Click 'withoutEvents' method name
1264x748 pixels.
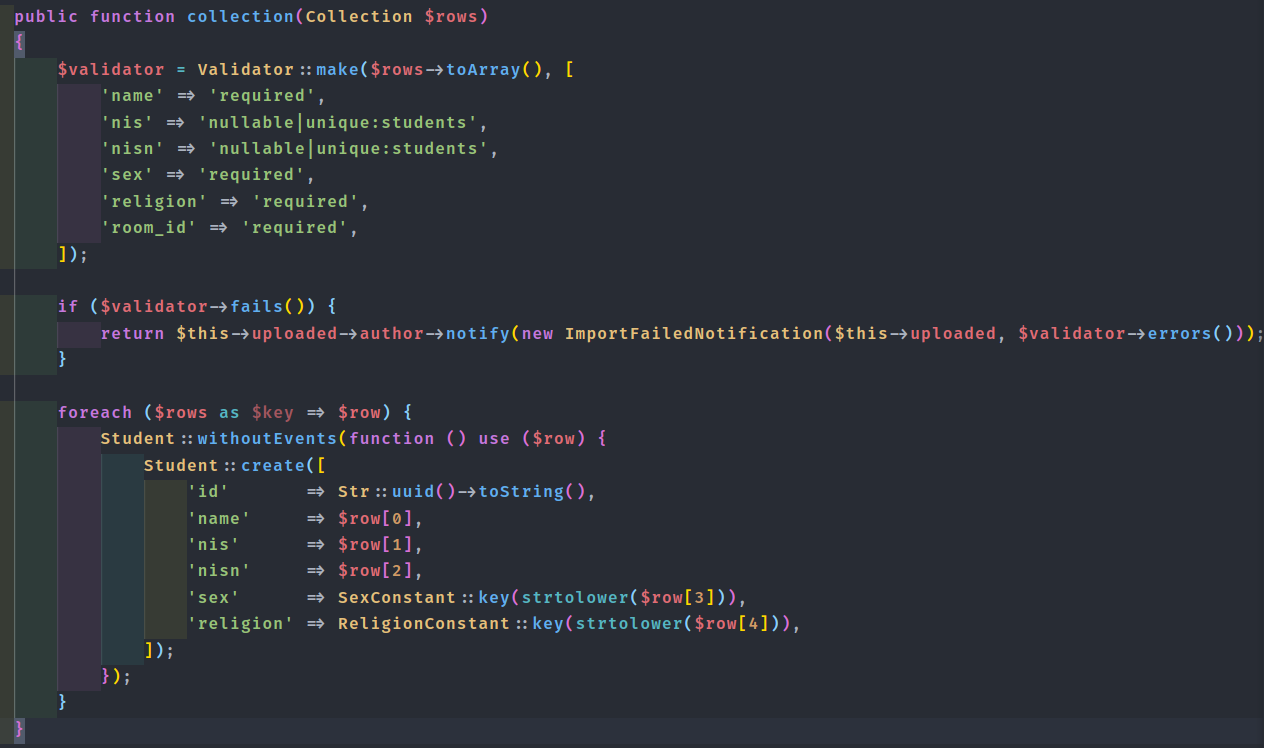click(x=267, y=439)
